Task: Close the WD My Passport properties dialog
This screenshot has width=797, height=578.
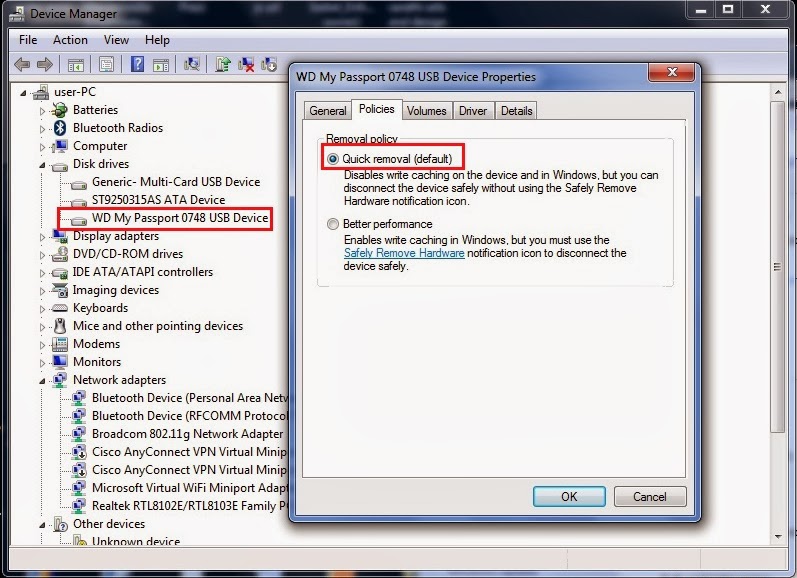Action: (671, 73)
